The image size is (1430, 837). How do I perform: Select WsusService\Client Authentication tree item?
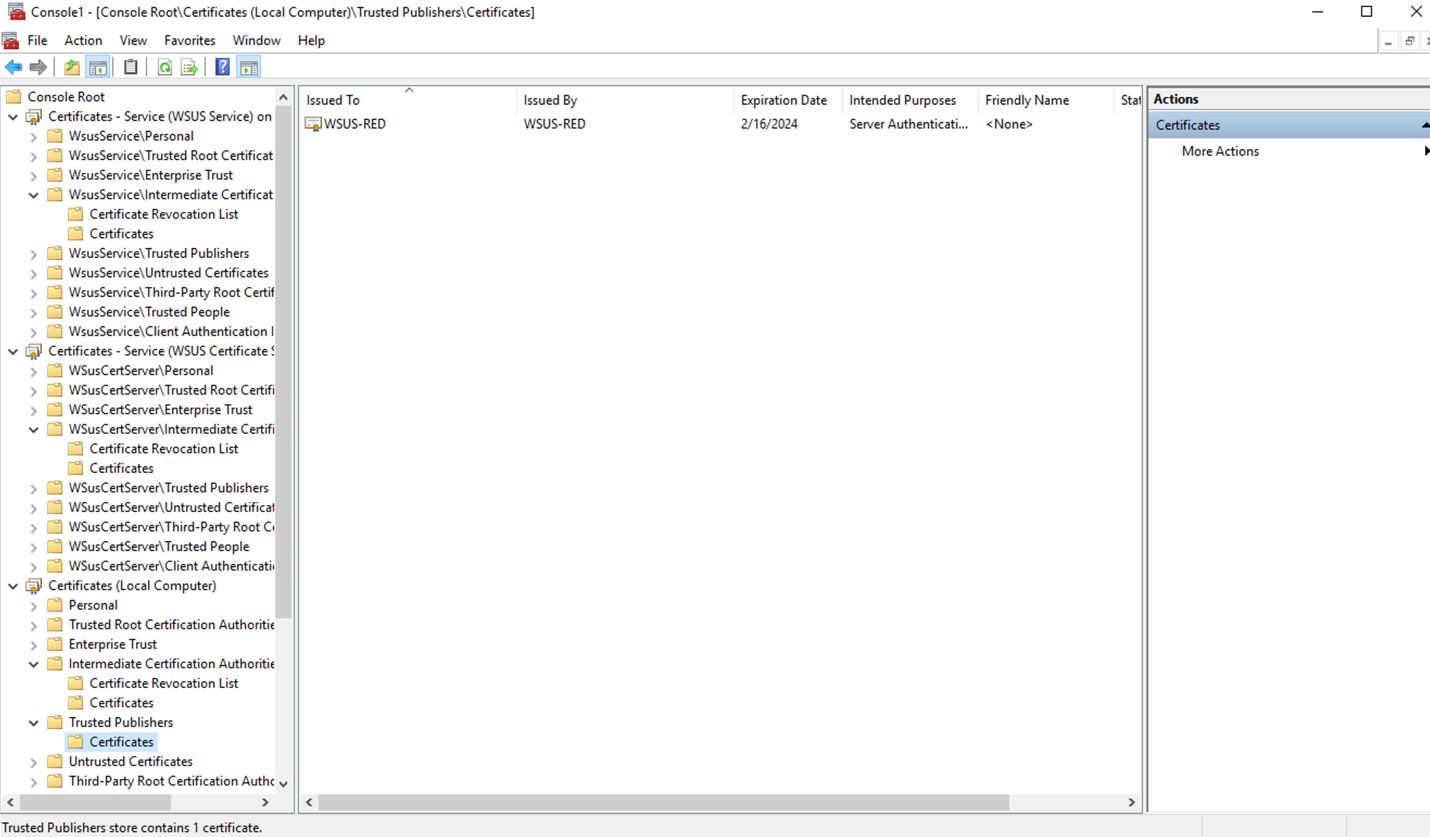[x=171, y=332]
